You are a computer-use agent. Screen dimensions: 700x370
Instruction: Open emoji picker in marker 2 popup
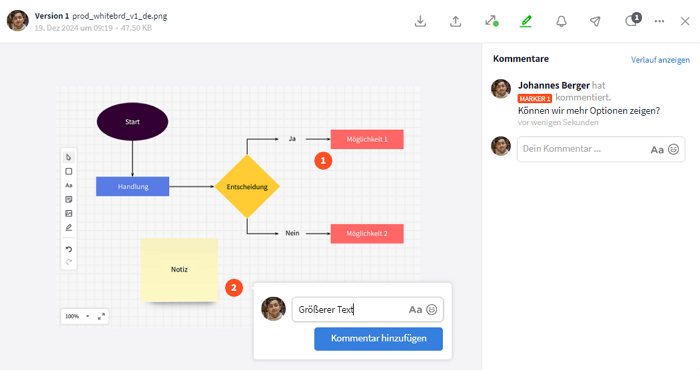click(x=431, y=309)
